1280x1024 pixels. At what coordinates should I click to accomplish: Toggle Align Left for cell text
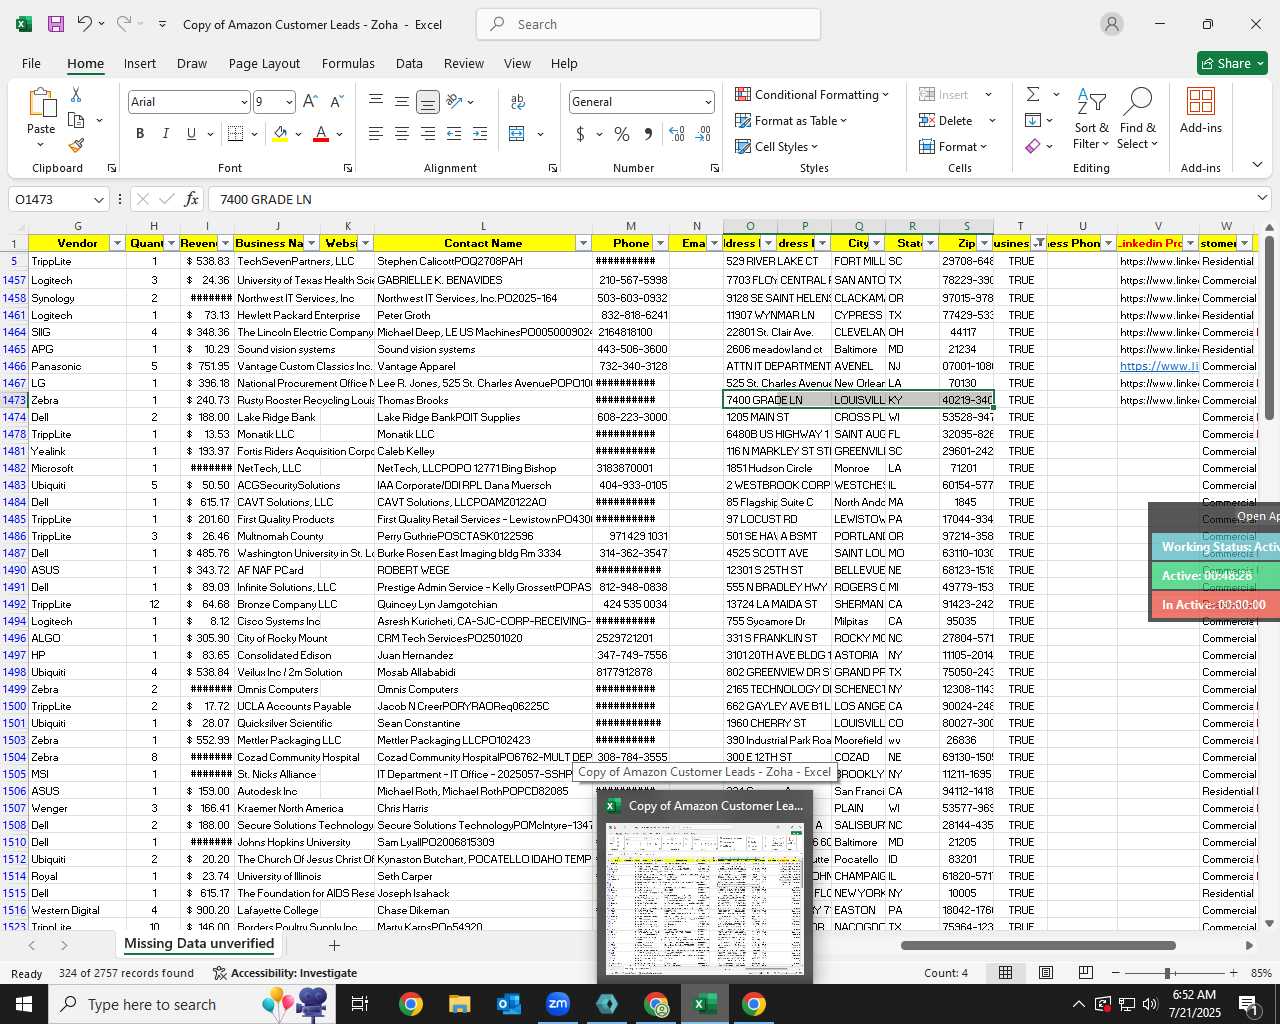click(376, 134)
